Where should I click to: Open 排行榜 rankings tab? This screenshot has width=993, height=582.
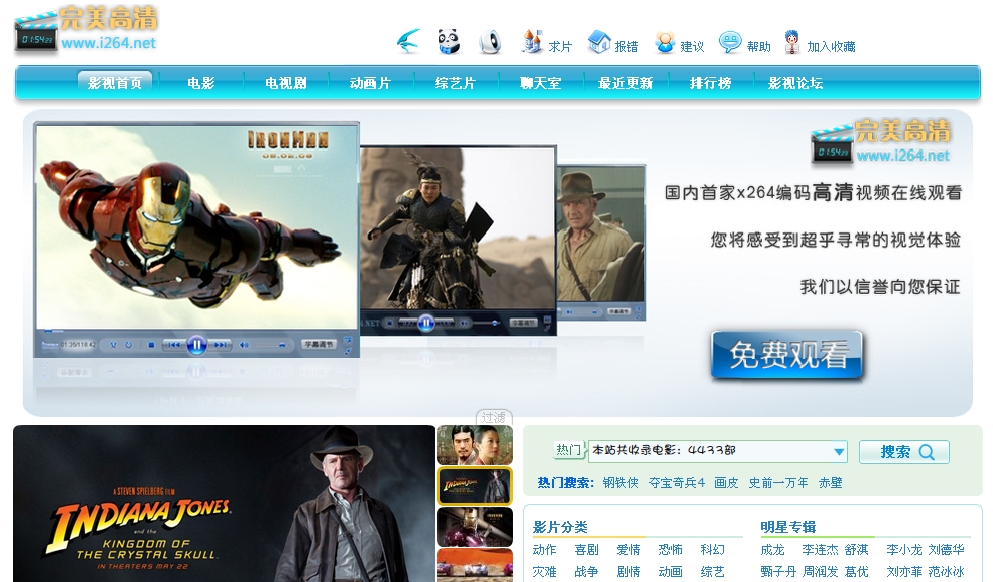point(710,83)
